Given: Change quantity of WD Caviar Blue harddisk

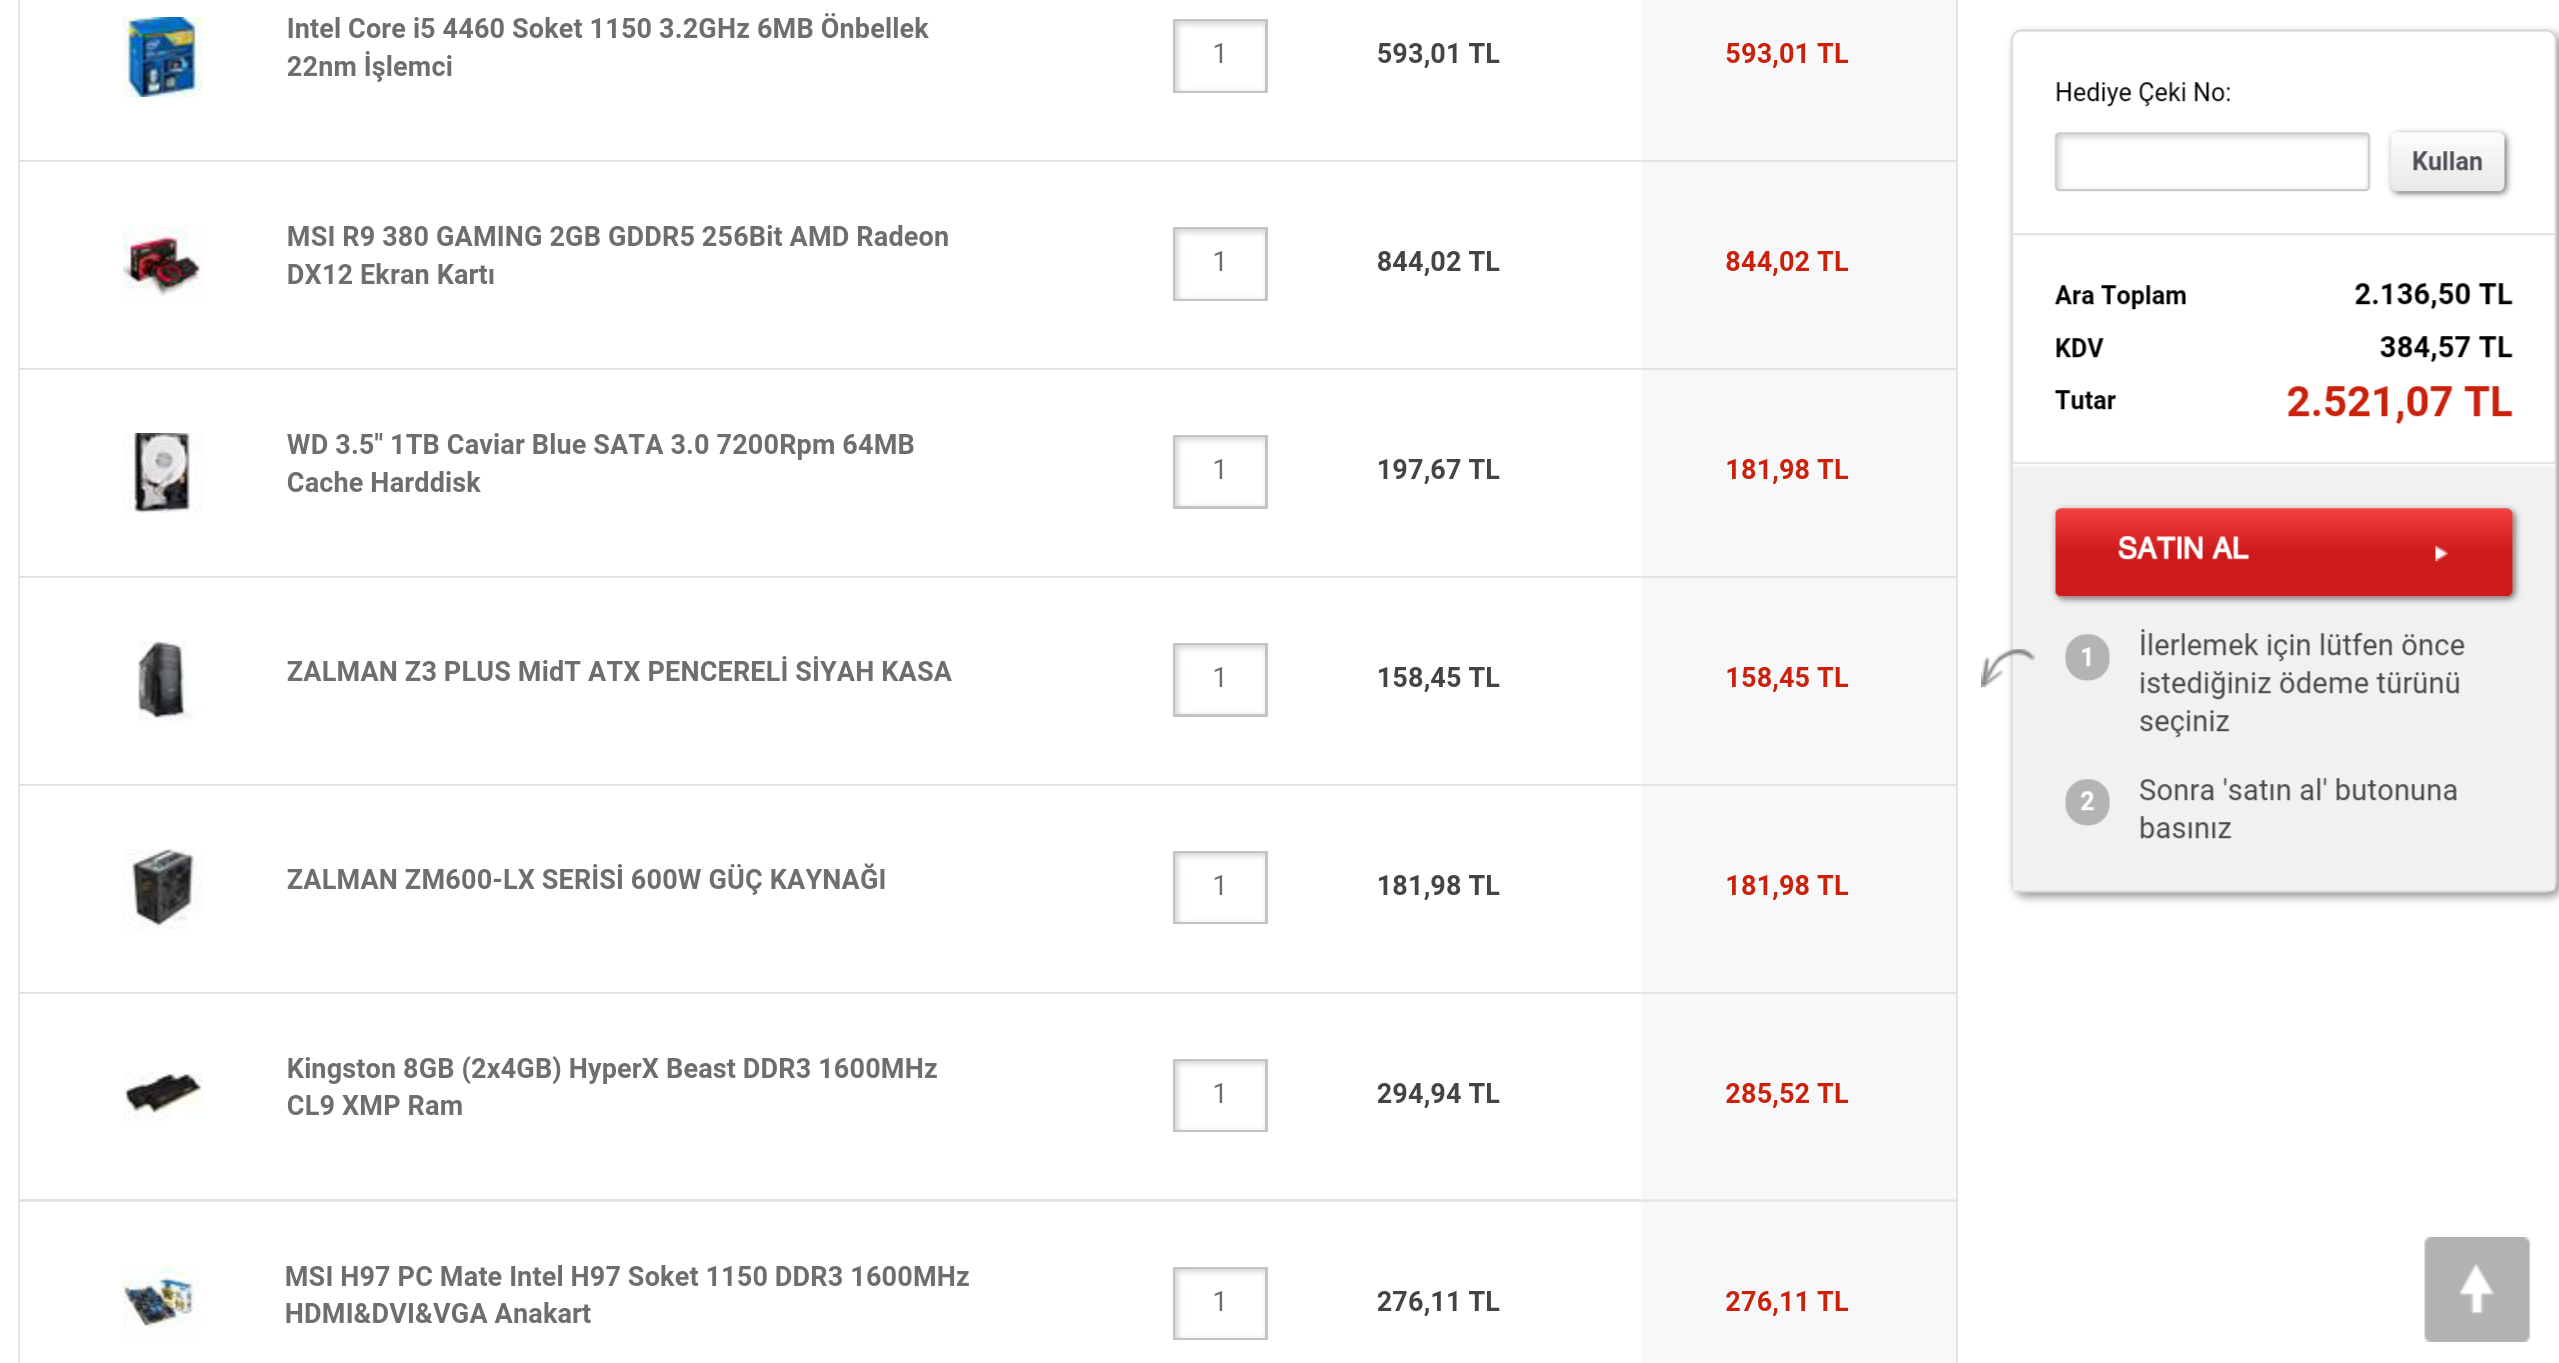Looking at the screenshot, I should pos(1219,472).
